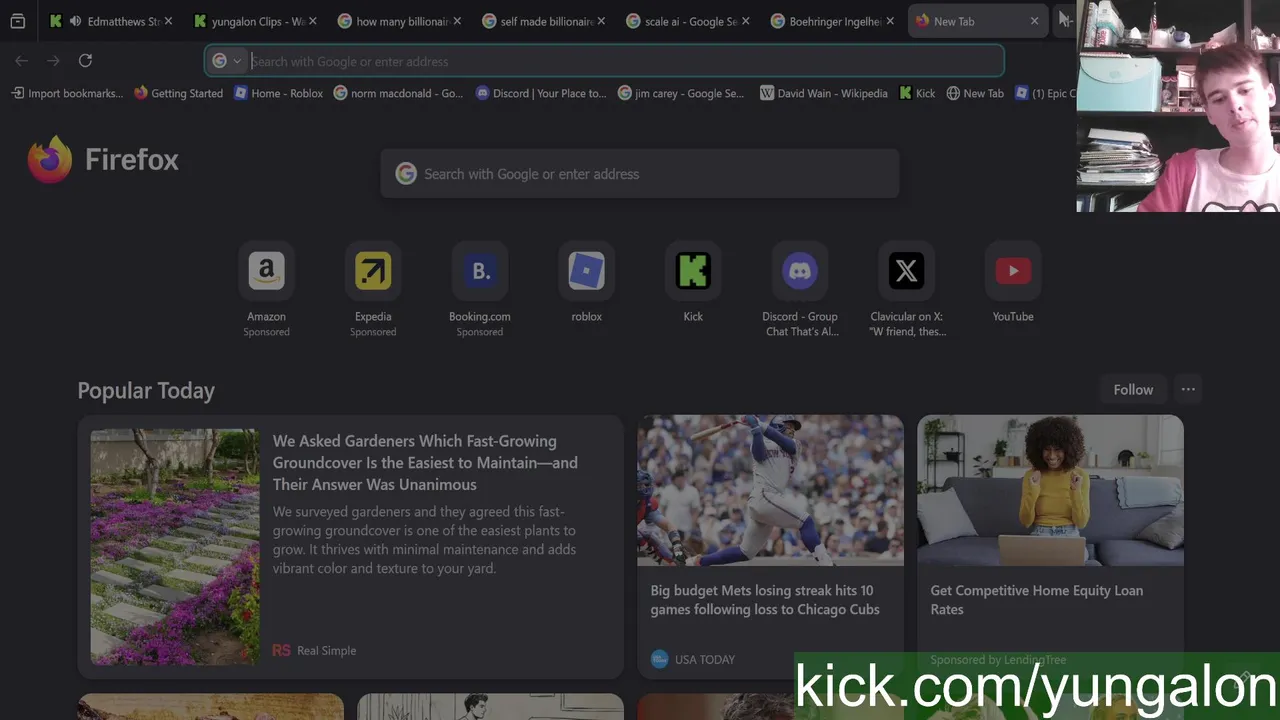This screenshot has height=720, width=1280.
Task: Open the Expedia shortcut tile
Action: pos(373,271)
